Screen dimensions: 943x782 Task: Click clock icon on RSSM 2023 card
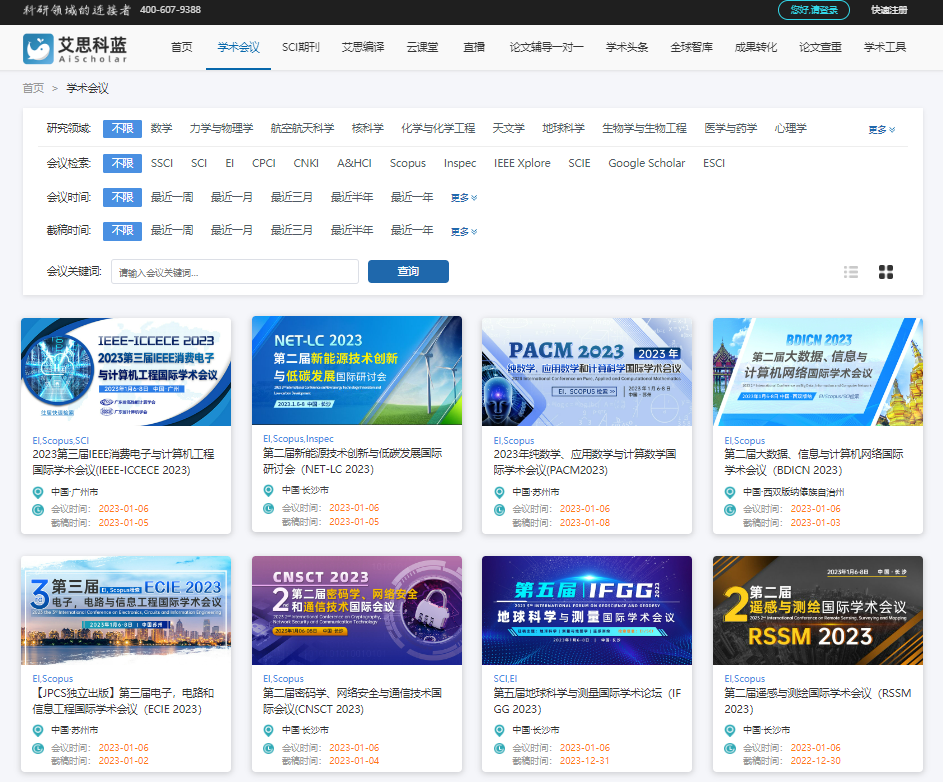point(730,748)
